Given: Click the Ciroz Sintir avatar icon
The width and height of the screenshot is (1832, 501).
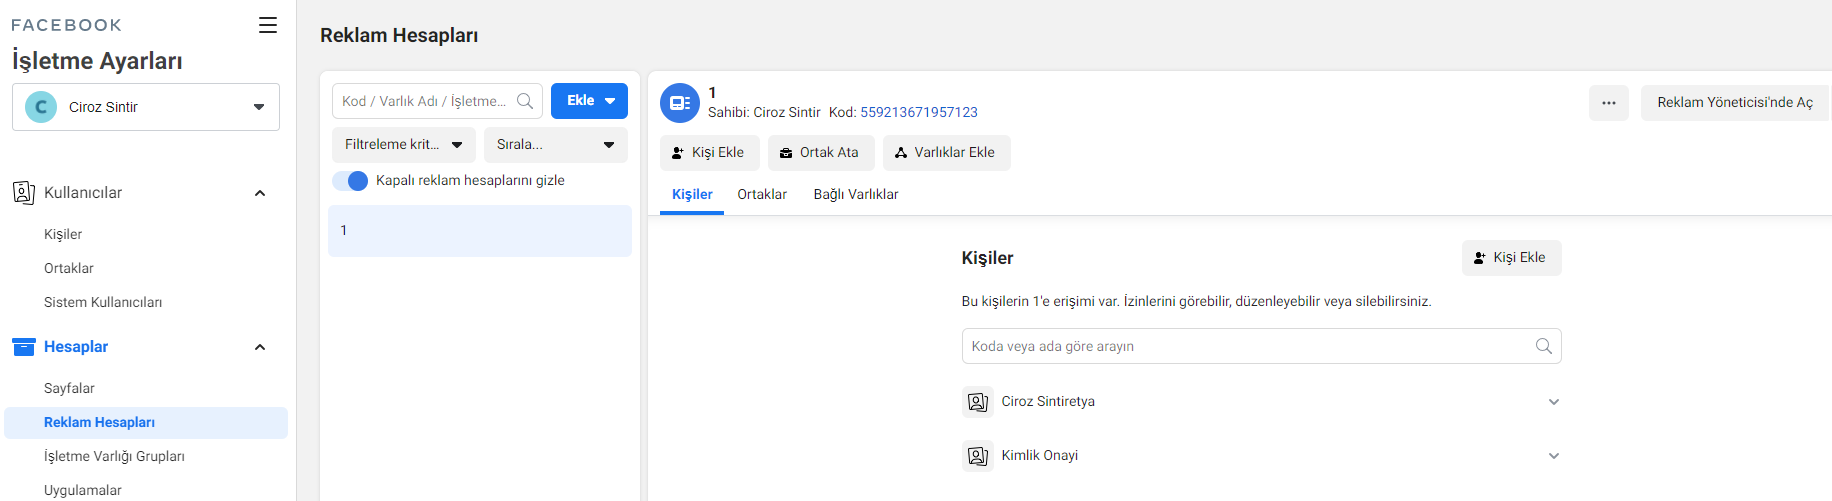Looking at the screenshot, I should coord(41,107).
